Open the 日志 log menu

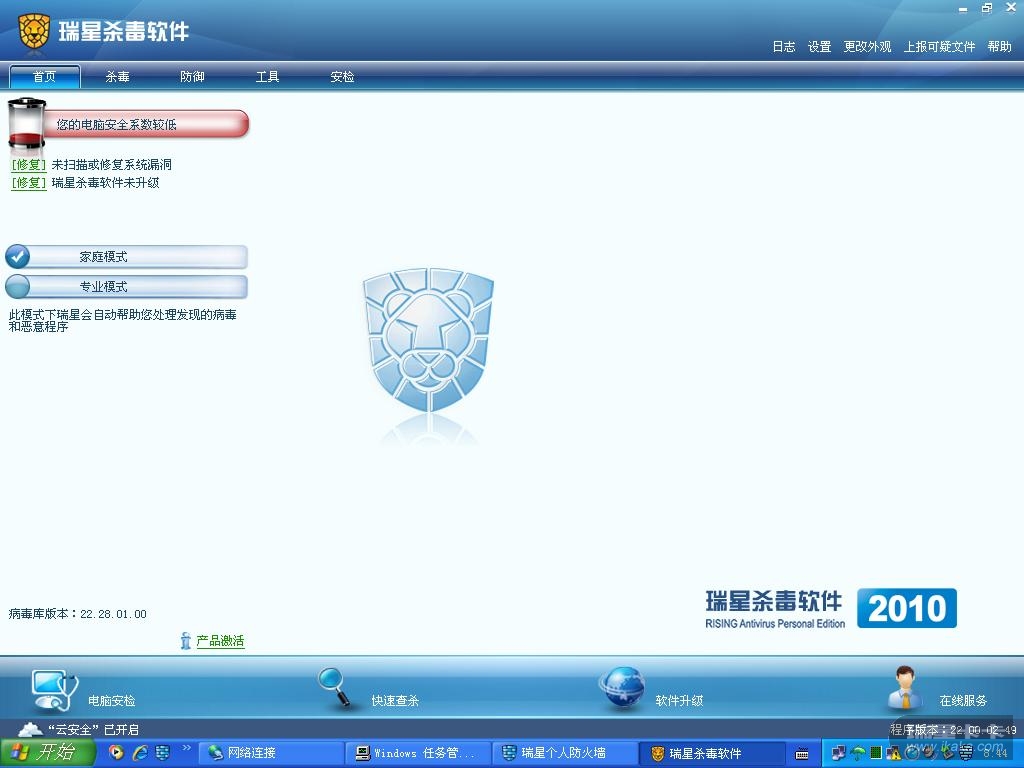coord(784,46)
